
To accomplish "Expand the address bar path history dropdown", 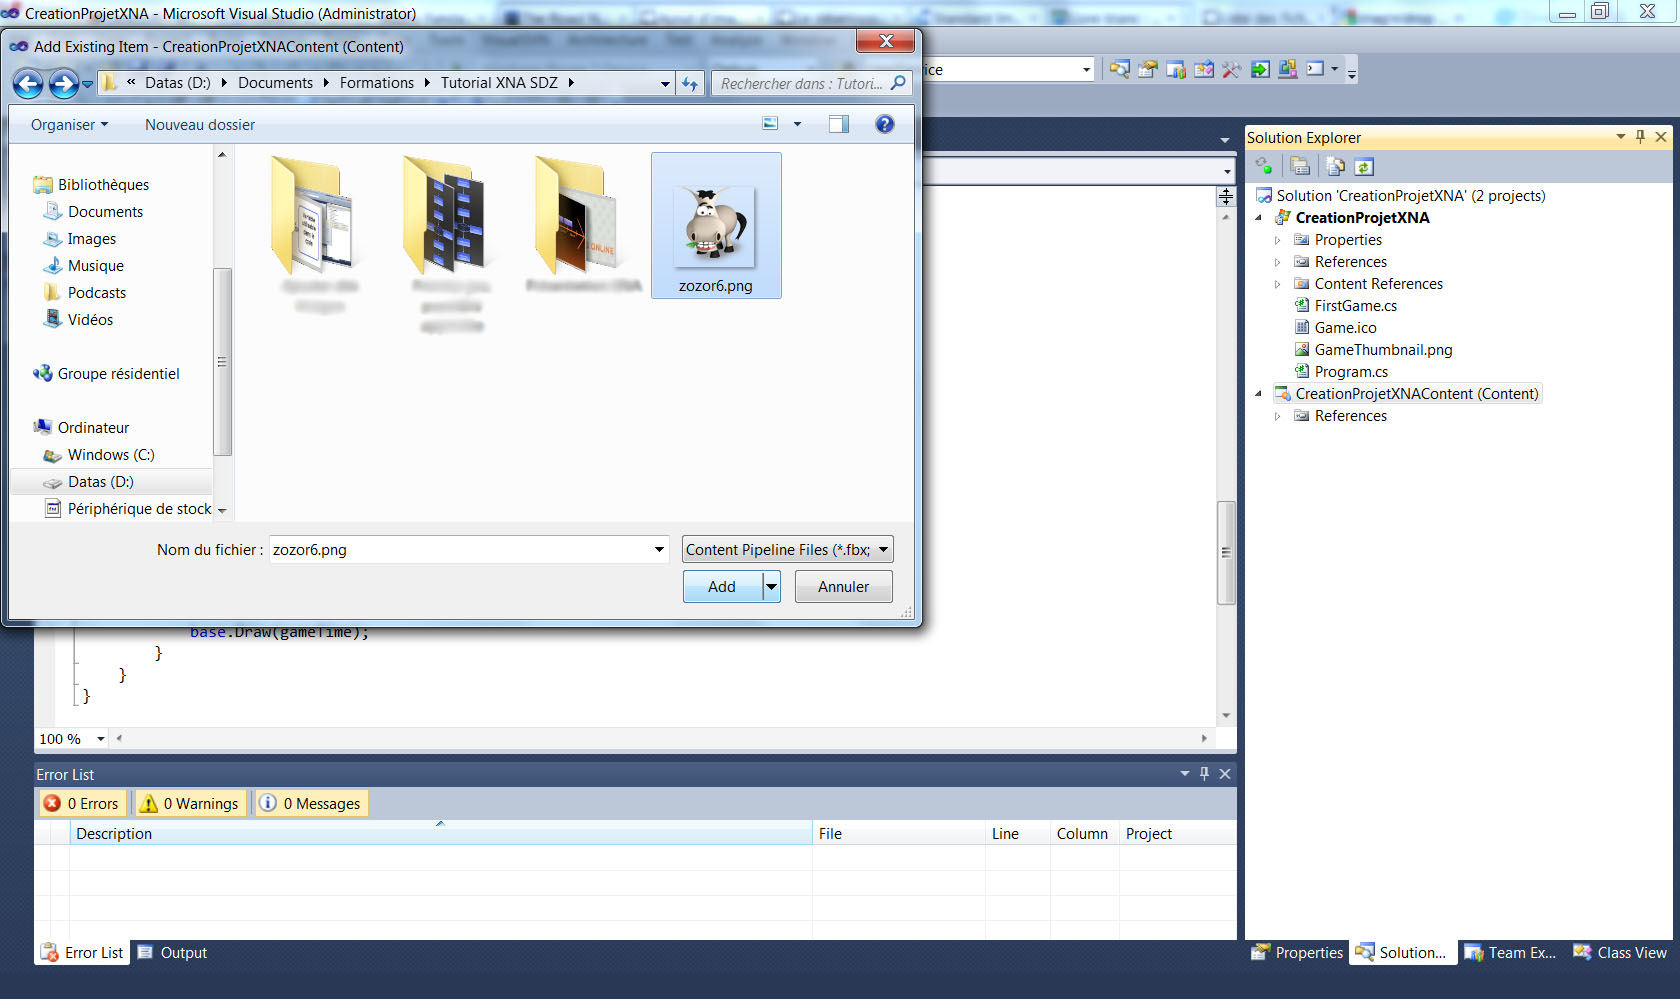I will point(665,84).
